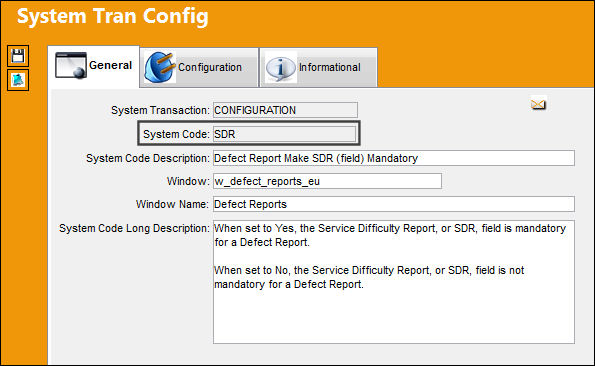The width and height of the screenshot is (595, 366).
Task: Click the Window field w_defect_reports_eu
Action: click(x=327, y=181)
